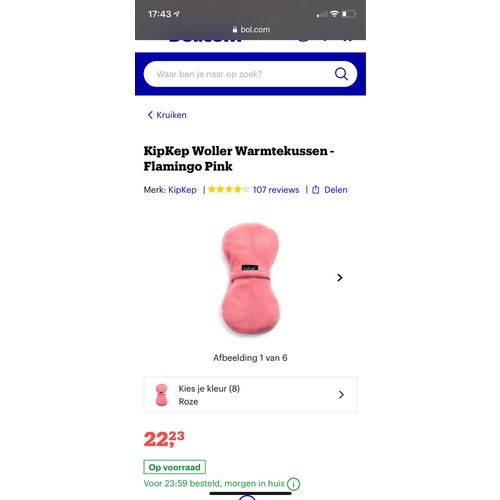Screen dimensions: 500x500
Task: Open the KipKep brand link
Action: pos(182,190)
